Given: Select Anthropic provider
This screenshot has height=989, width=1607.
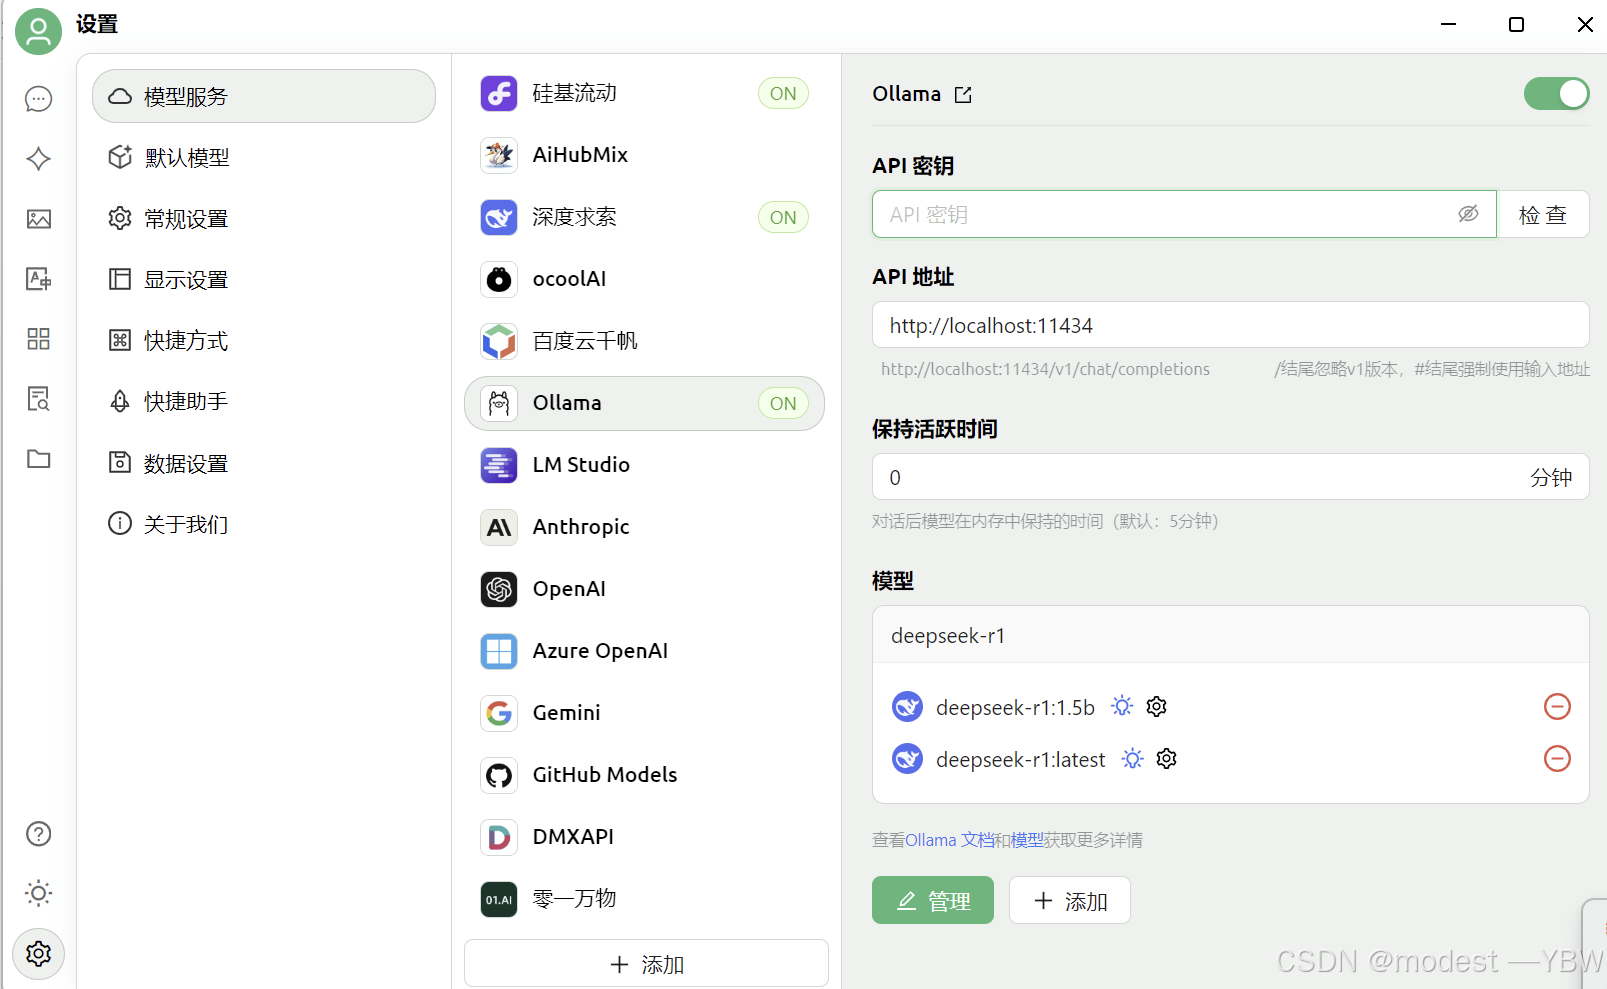Looking at the screenshot, I should click(x=644, y=527).
